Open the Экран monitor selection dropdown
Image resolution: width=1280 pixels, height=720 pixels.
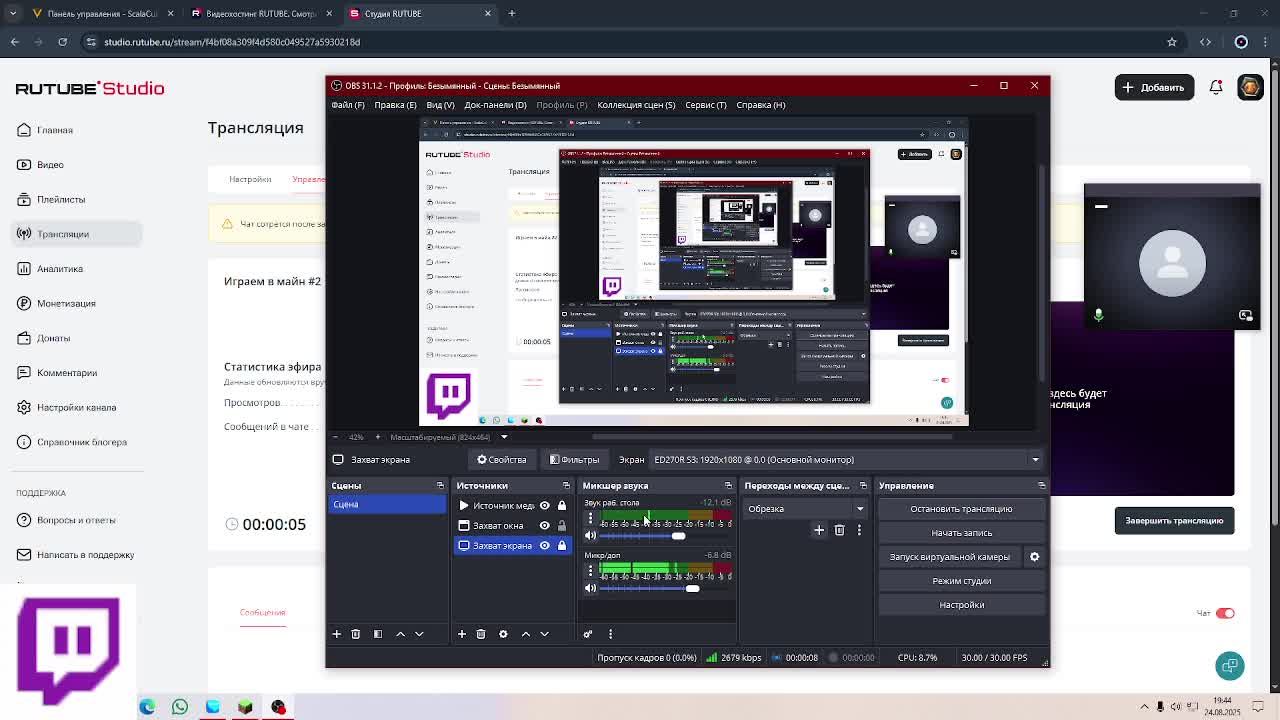pos(846,460)
